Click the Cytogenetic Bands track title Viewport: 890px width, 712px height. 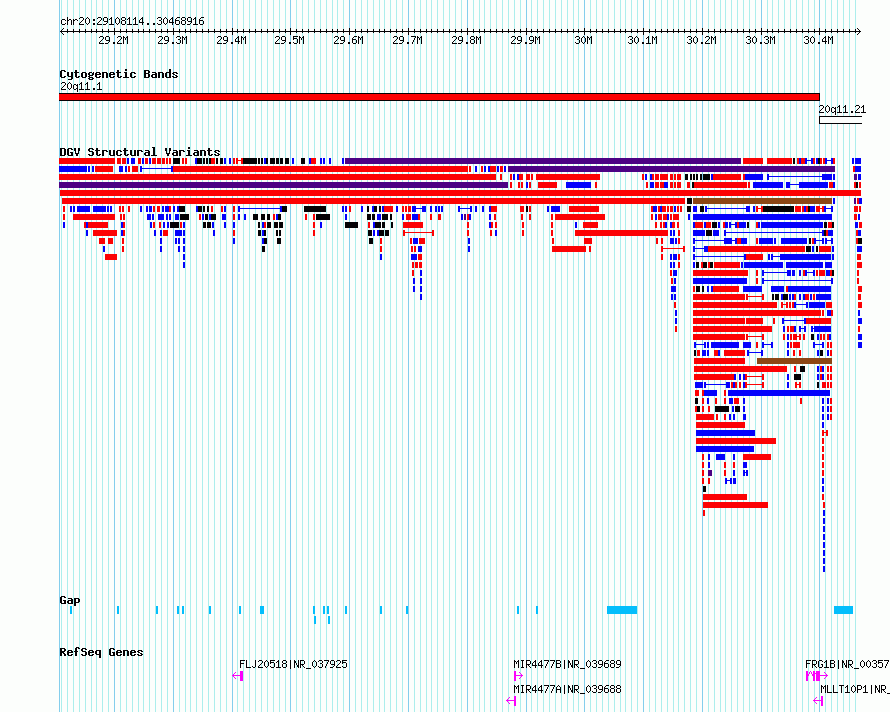119,74
